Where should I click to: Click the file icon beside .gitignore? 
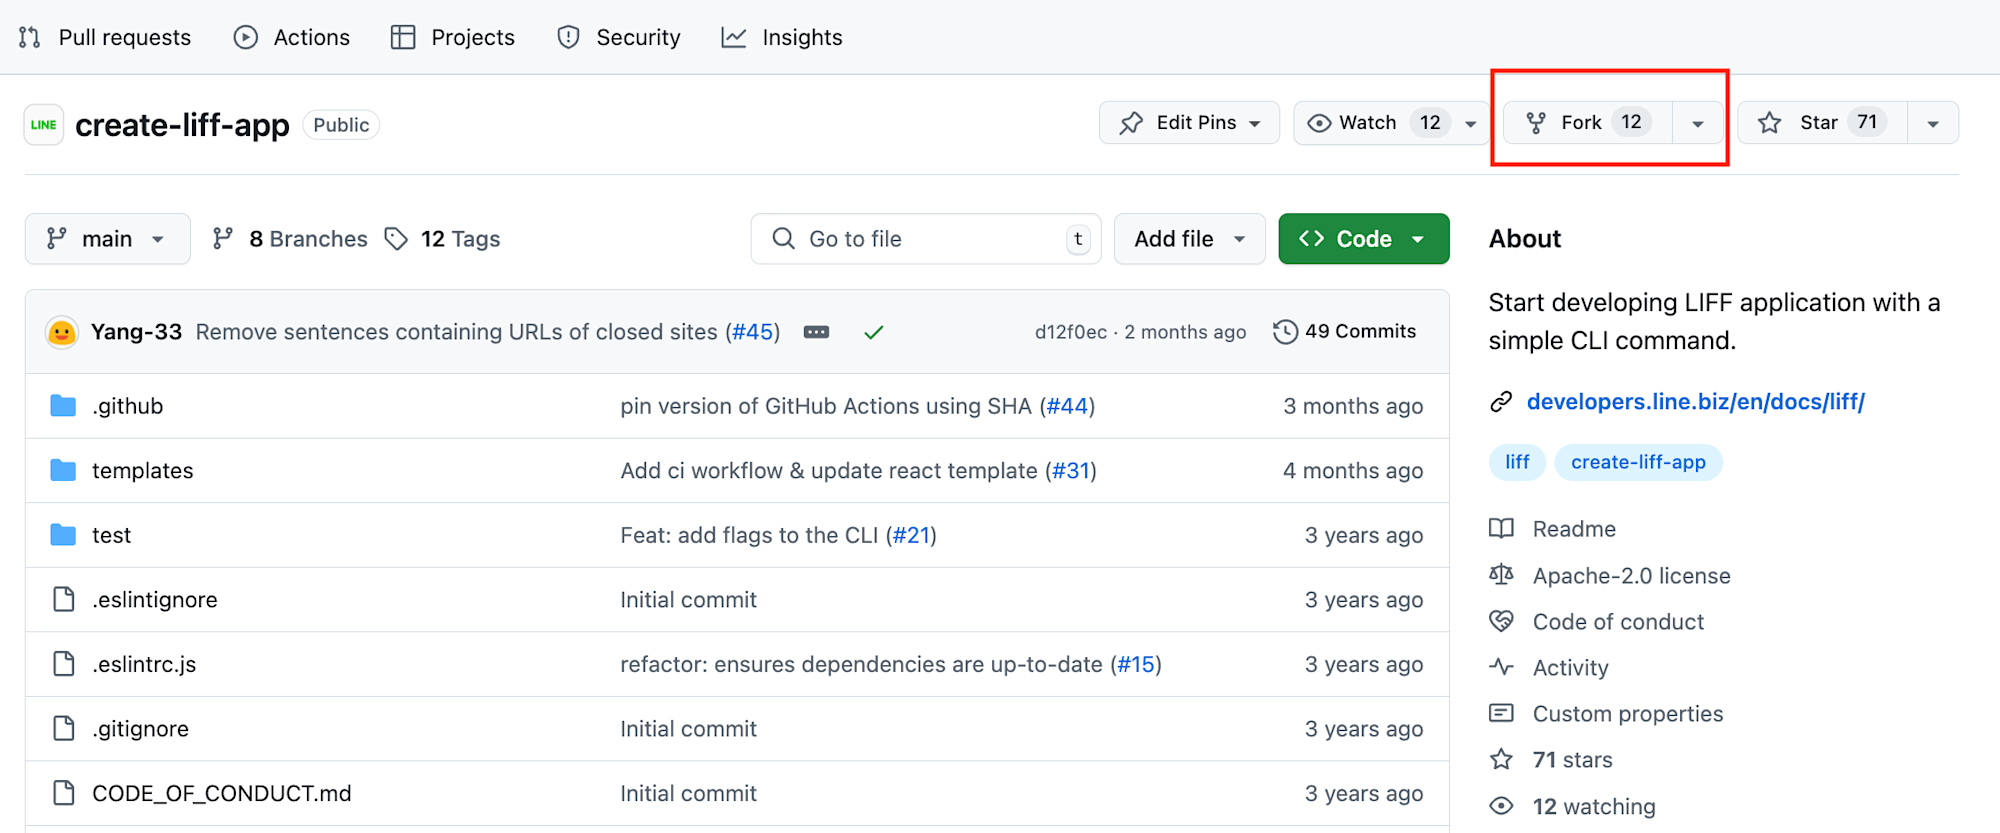click(x=64, y=729)
